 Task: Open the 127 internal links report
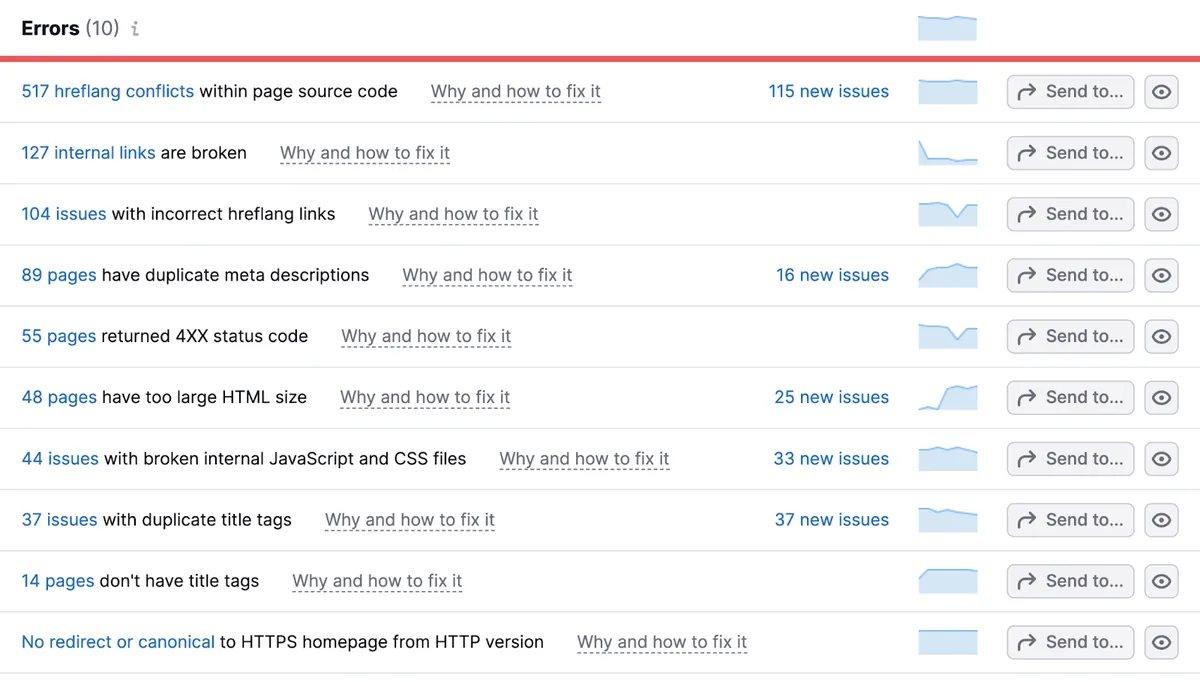pos(88,153)
